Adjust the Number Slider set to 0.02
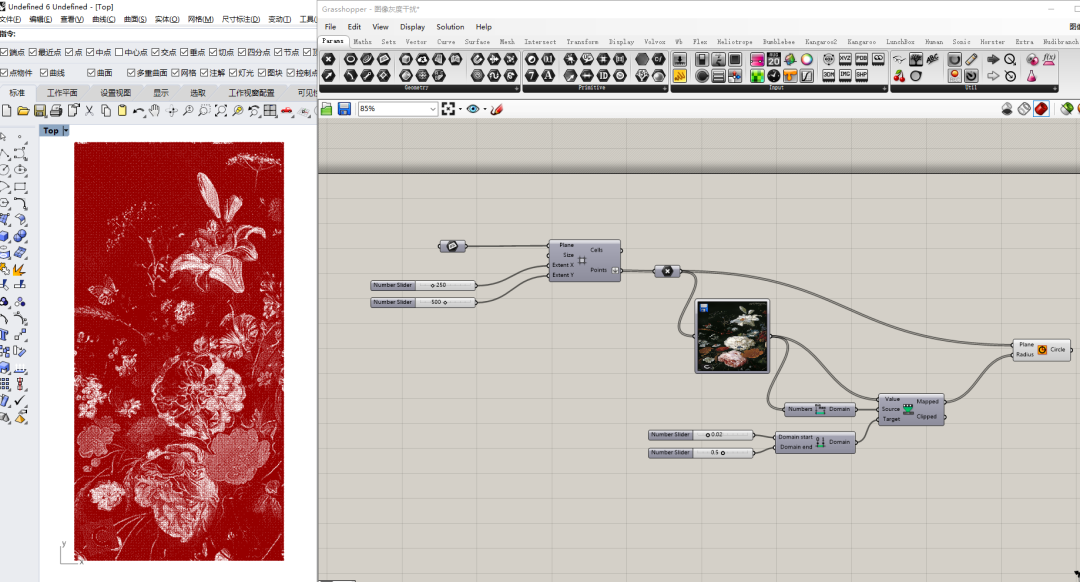Viewport: 1080px width, 582px height. [701, 435]
